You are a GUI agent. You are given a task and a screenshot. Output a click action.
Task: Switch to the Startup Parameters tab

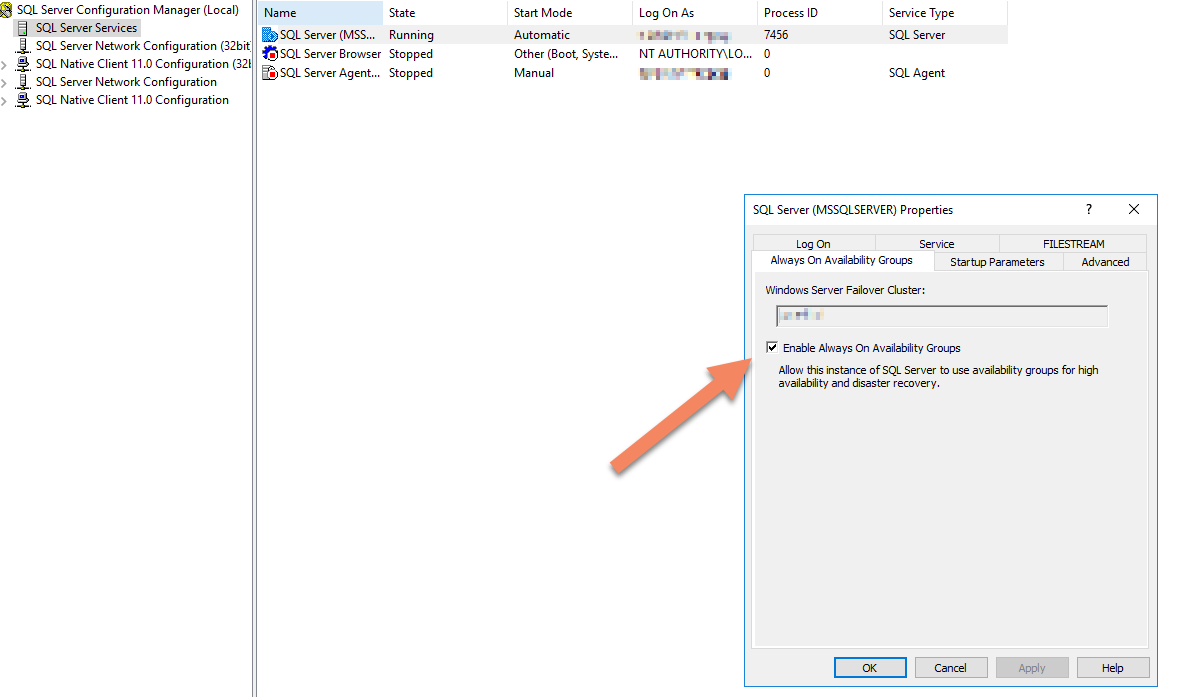[x=996, y=262]
